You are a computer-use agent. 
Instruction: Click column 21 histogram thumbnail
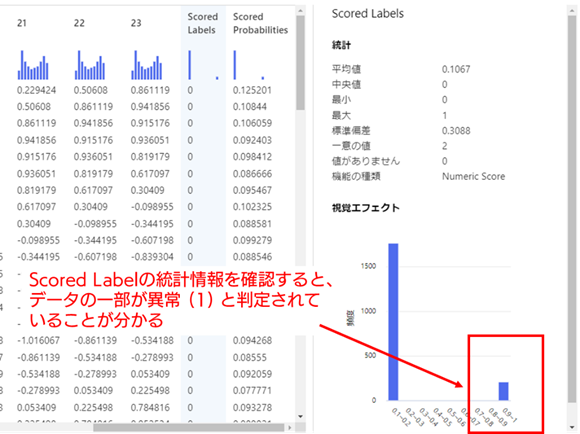[33, 65]
